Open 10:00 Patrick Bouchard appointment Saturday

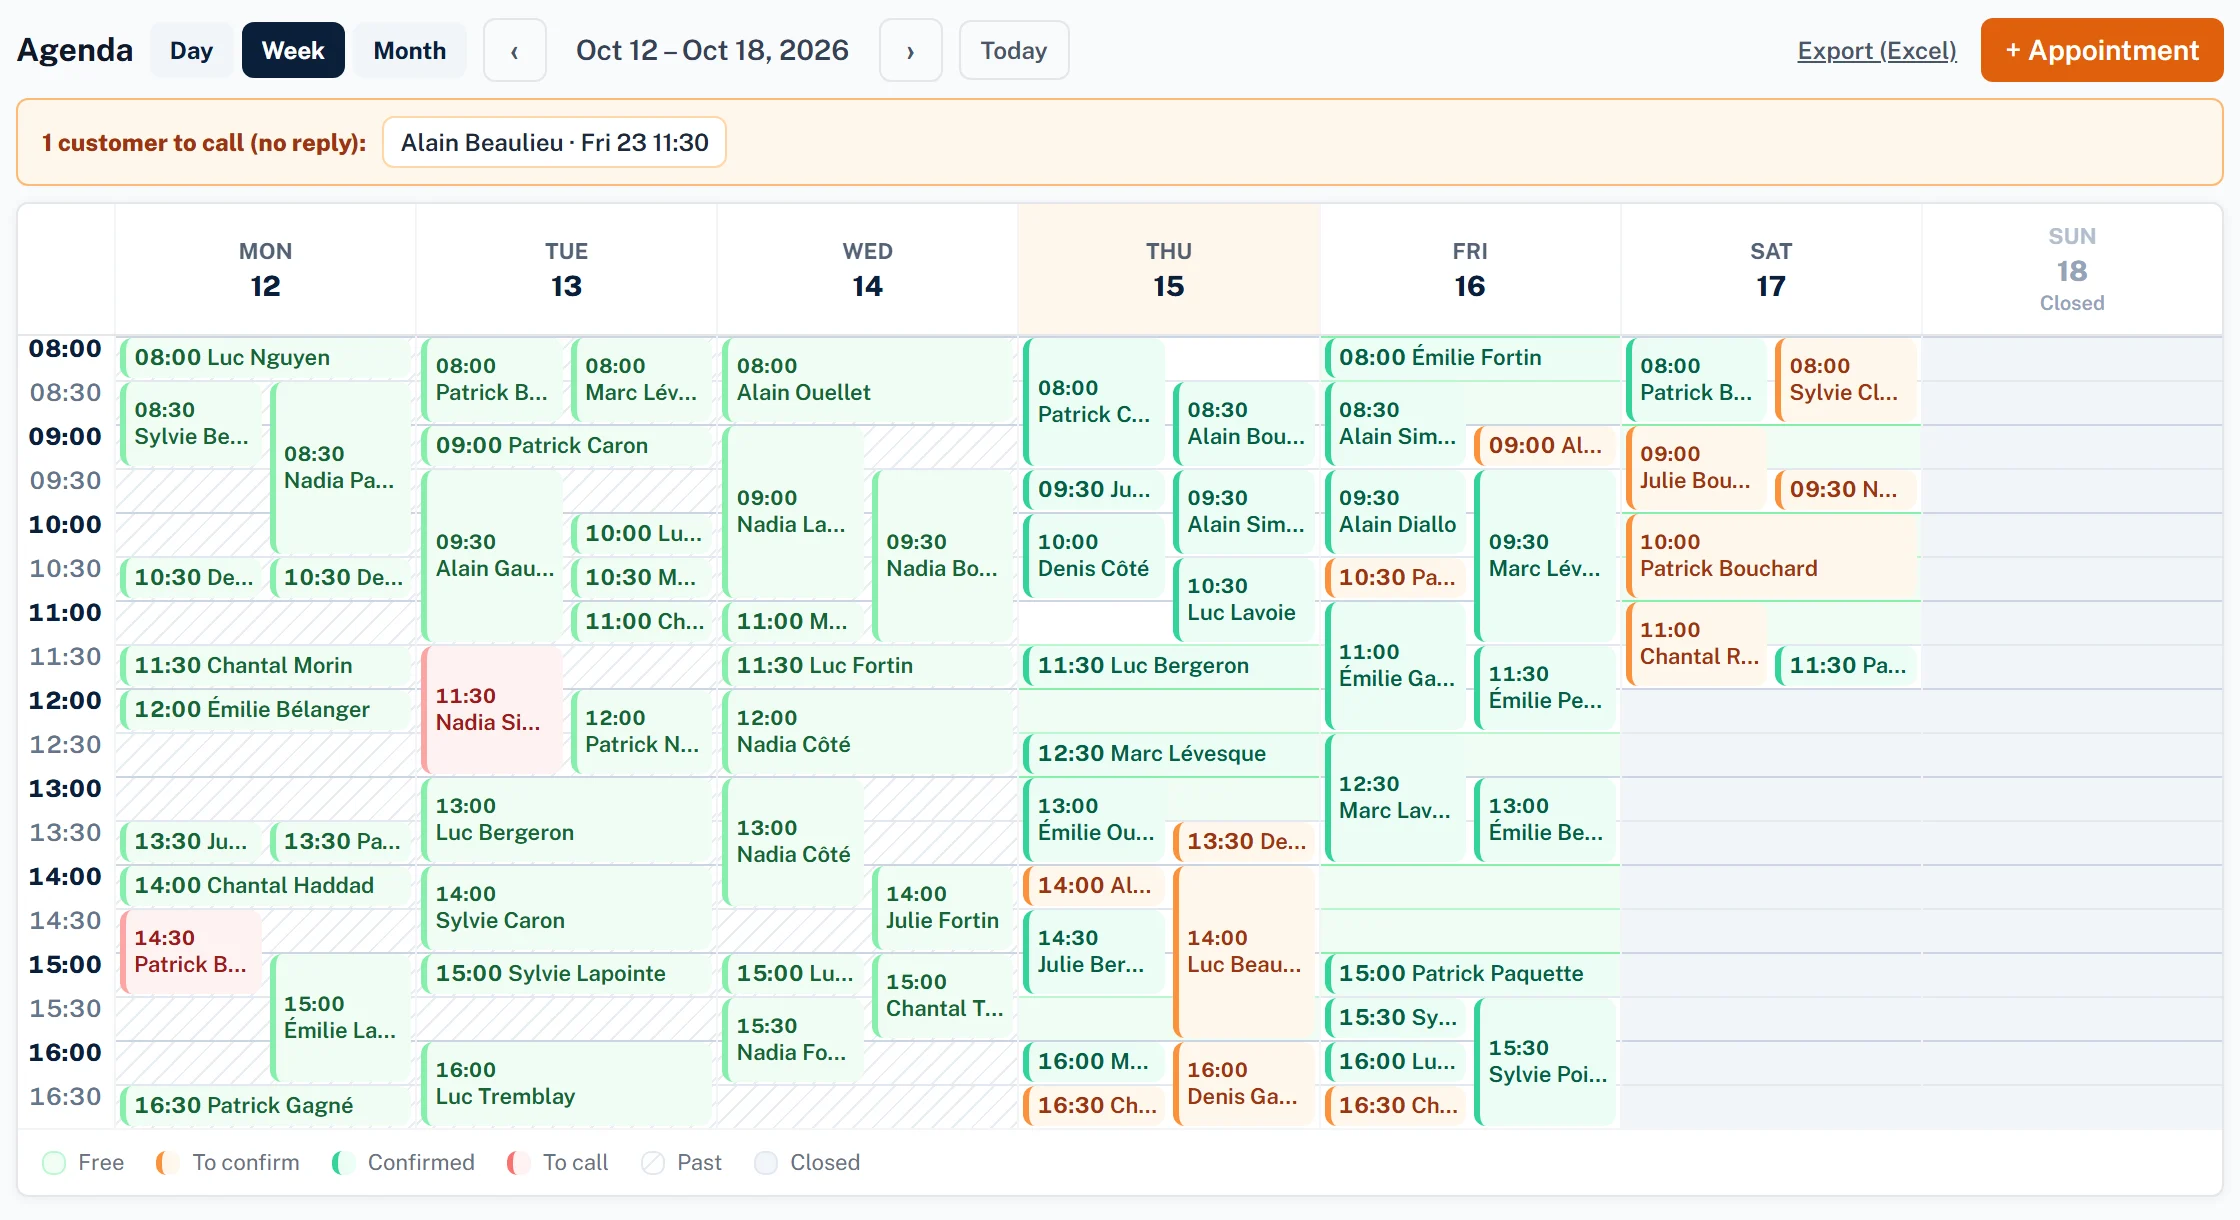point(1770,556)
